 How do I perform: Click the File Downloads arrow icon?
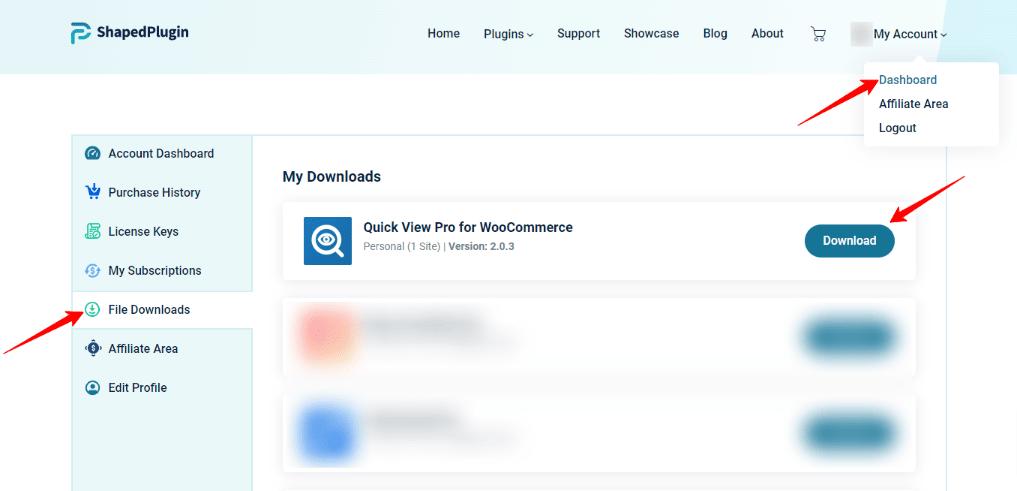(93, 310)
